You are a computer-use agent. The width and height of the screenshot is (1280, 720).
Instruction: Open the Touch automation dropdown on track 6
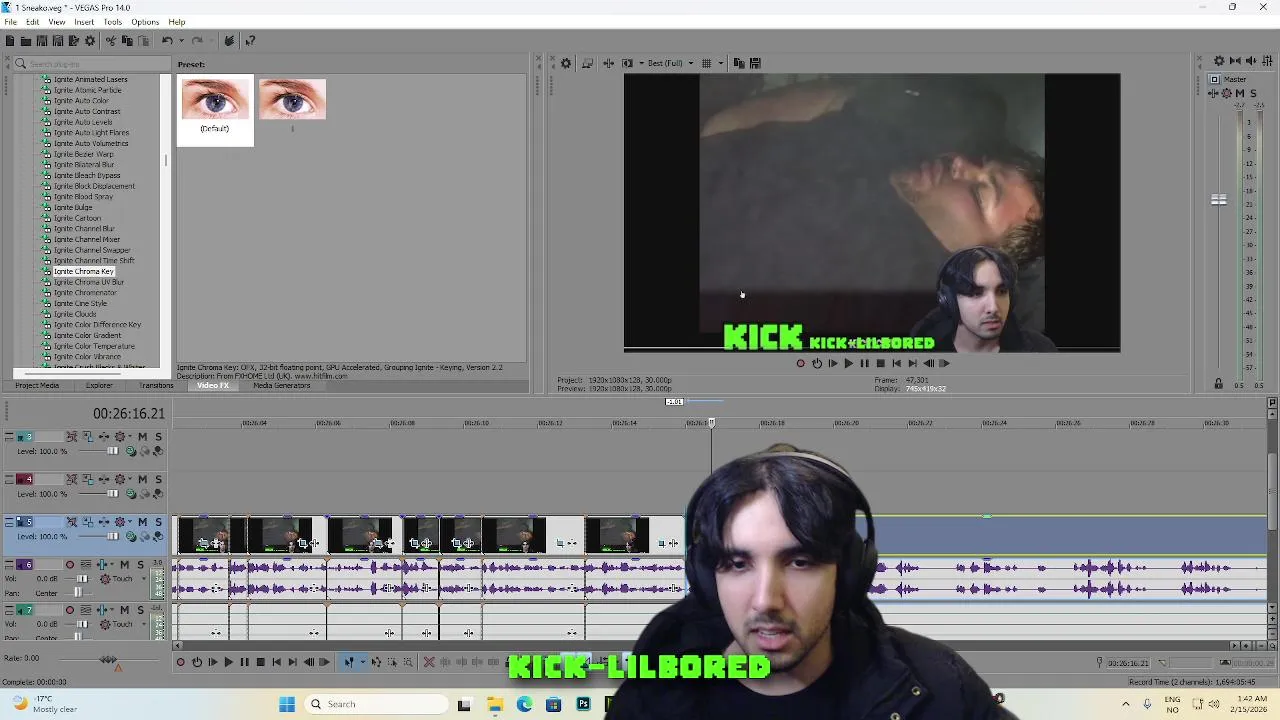coord(144,579)
